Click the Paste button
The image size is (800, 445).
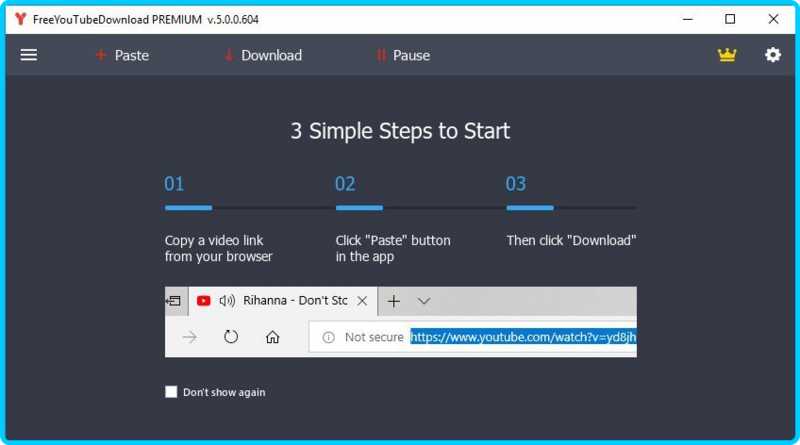[x=122, y=55]
